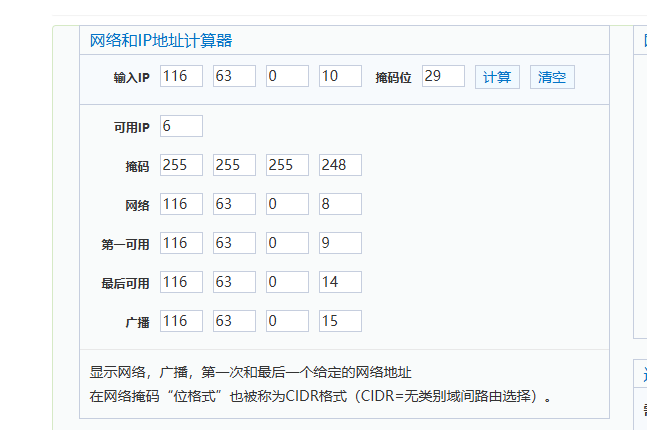Select first octet of 最后可用 row
The height and width of the screenshot is (430, 647).
pyautogui.click(x=181, y=282)
